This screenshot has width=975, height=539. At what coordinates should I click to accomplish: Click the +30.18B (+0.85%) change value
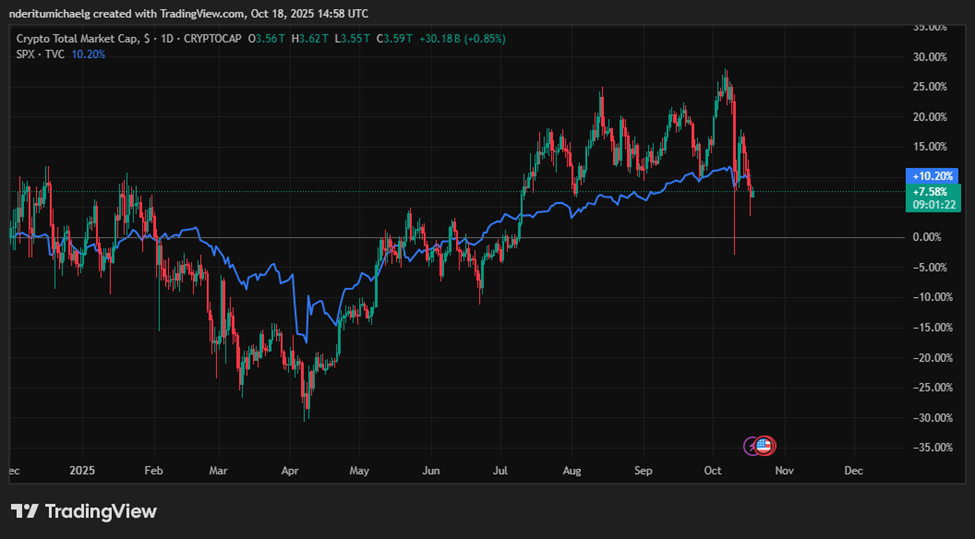[462, 39]
